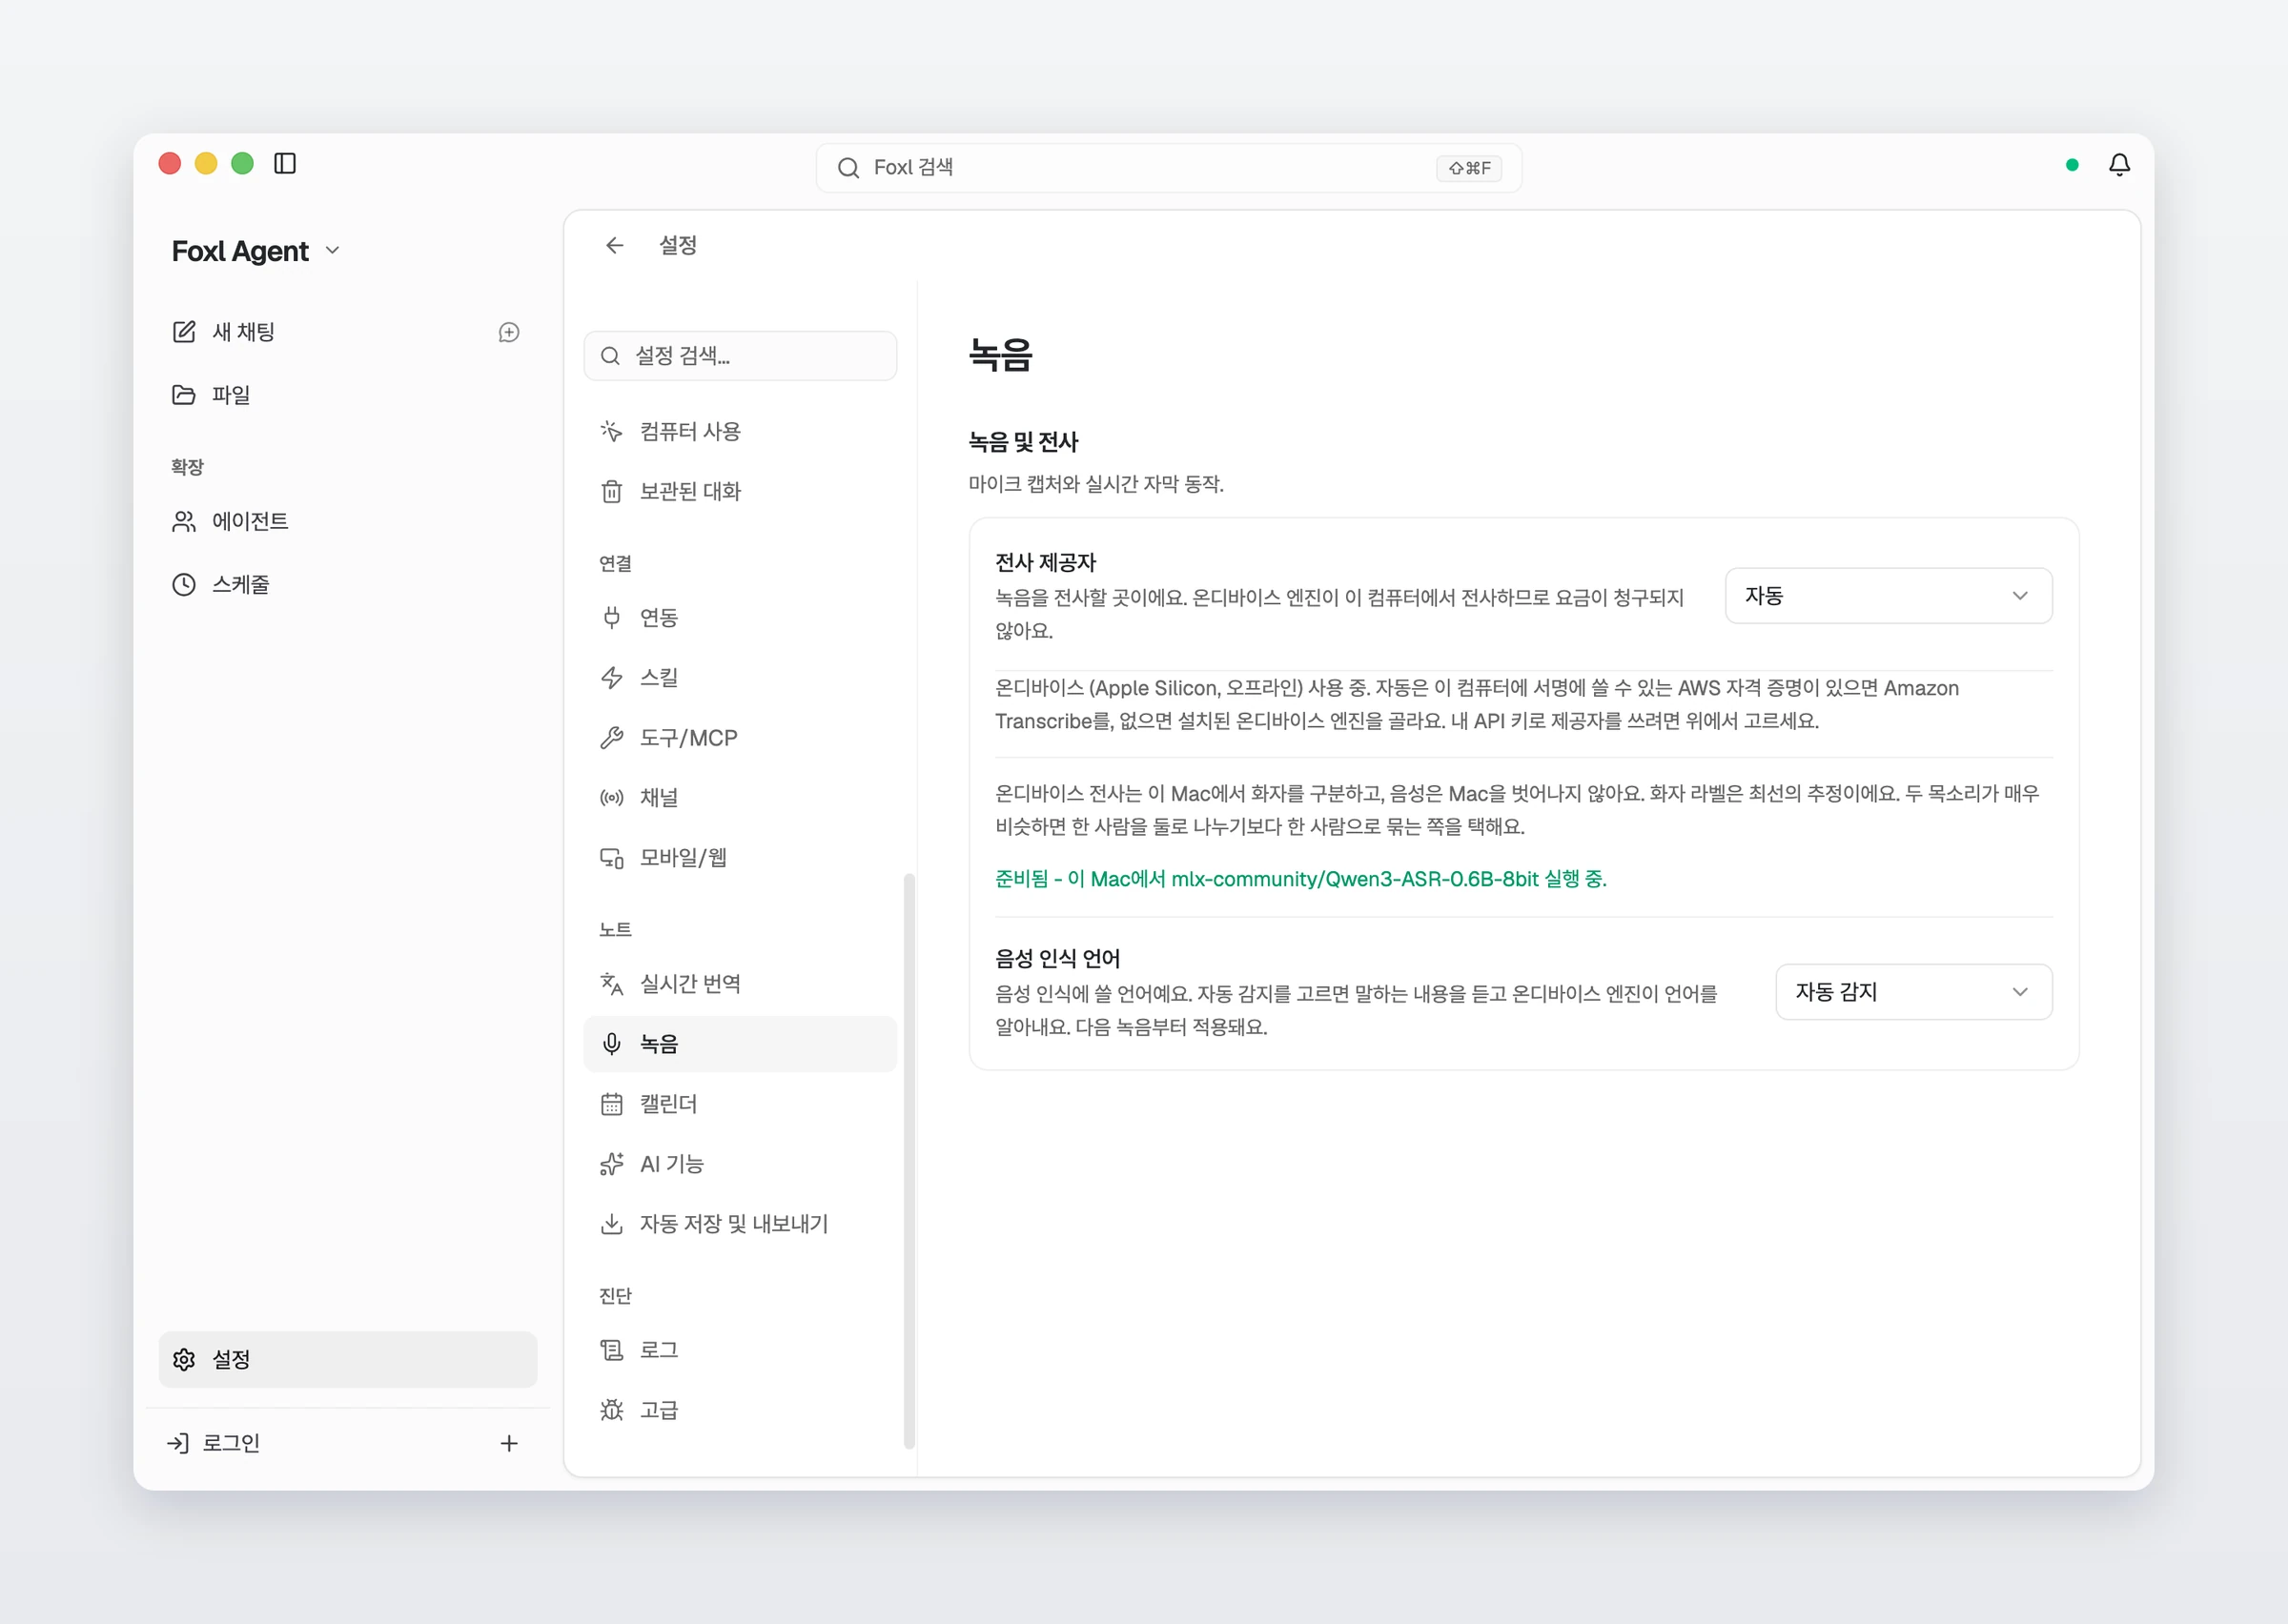Click the 스케줄 clock icon

[184, 585]
